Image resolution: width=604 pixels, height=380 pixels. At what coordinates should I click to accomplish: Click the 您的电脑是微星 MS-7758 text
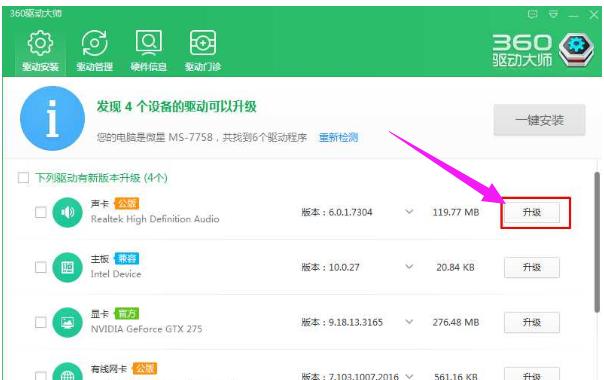point(154,137)
